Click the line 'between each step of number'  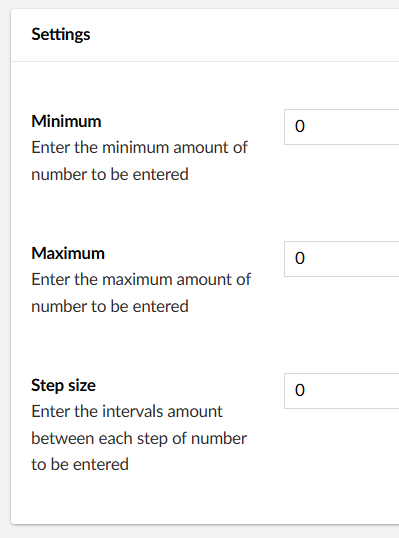[139, 438]
